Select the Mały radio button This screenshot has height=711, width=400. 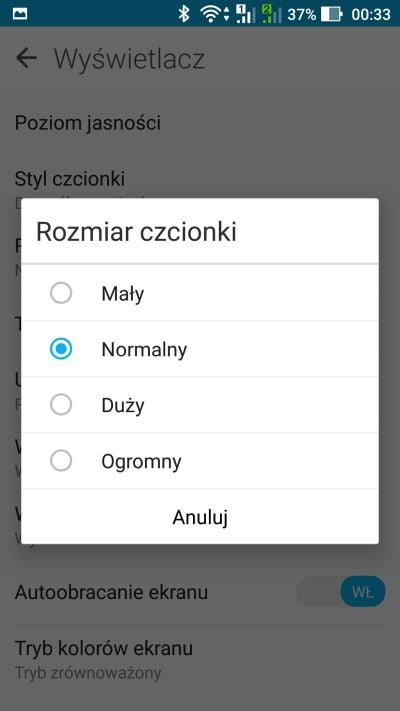click(61, 293)
